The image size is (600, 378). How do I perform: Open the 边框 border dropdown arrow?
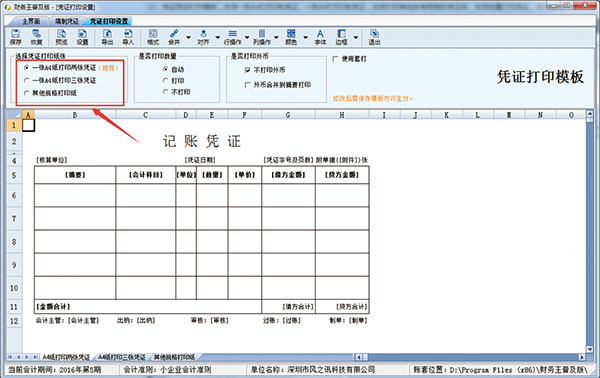pos(356,37)
